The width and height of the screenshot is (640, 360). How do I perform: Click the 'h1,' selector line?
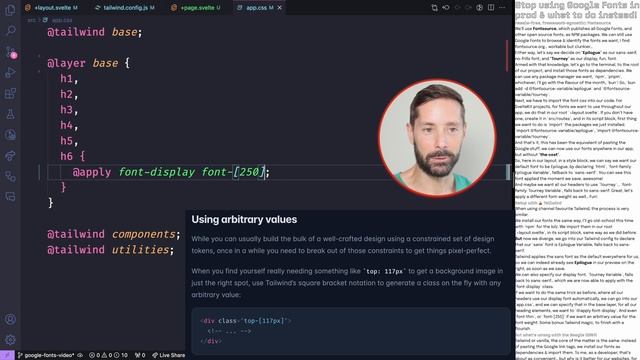point(69,78)
